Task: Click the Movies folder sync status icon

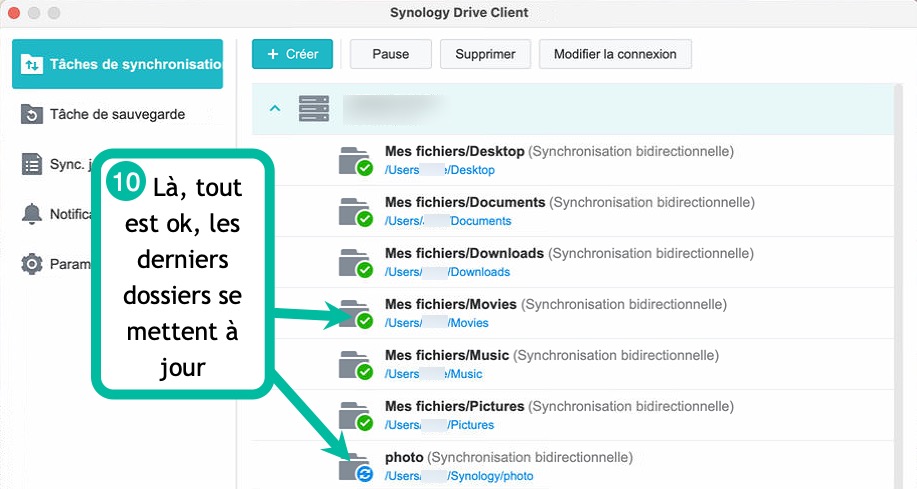Action: click(356, 314)
